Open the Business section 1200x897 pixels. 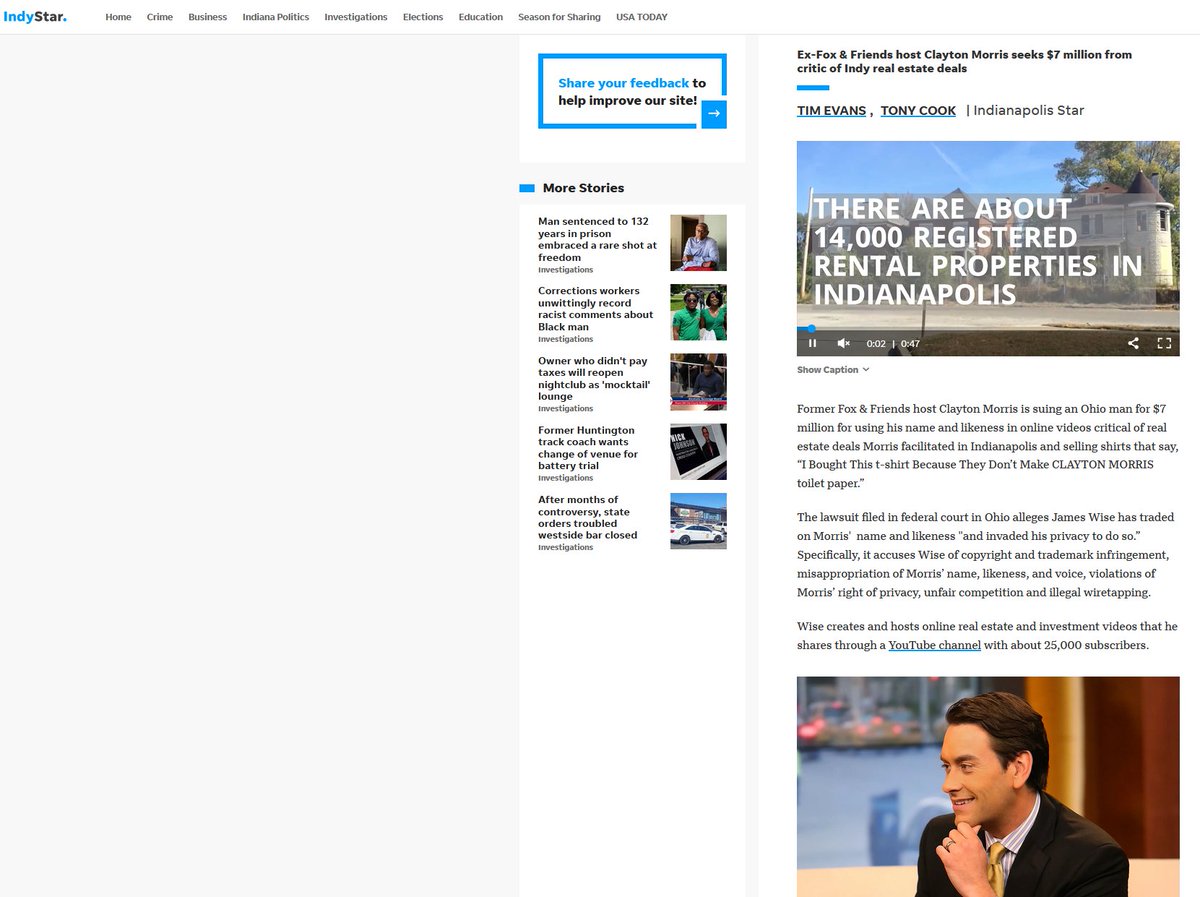pyautogui.click(x=208, y=17)
